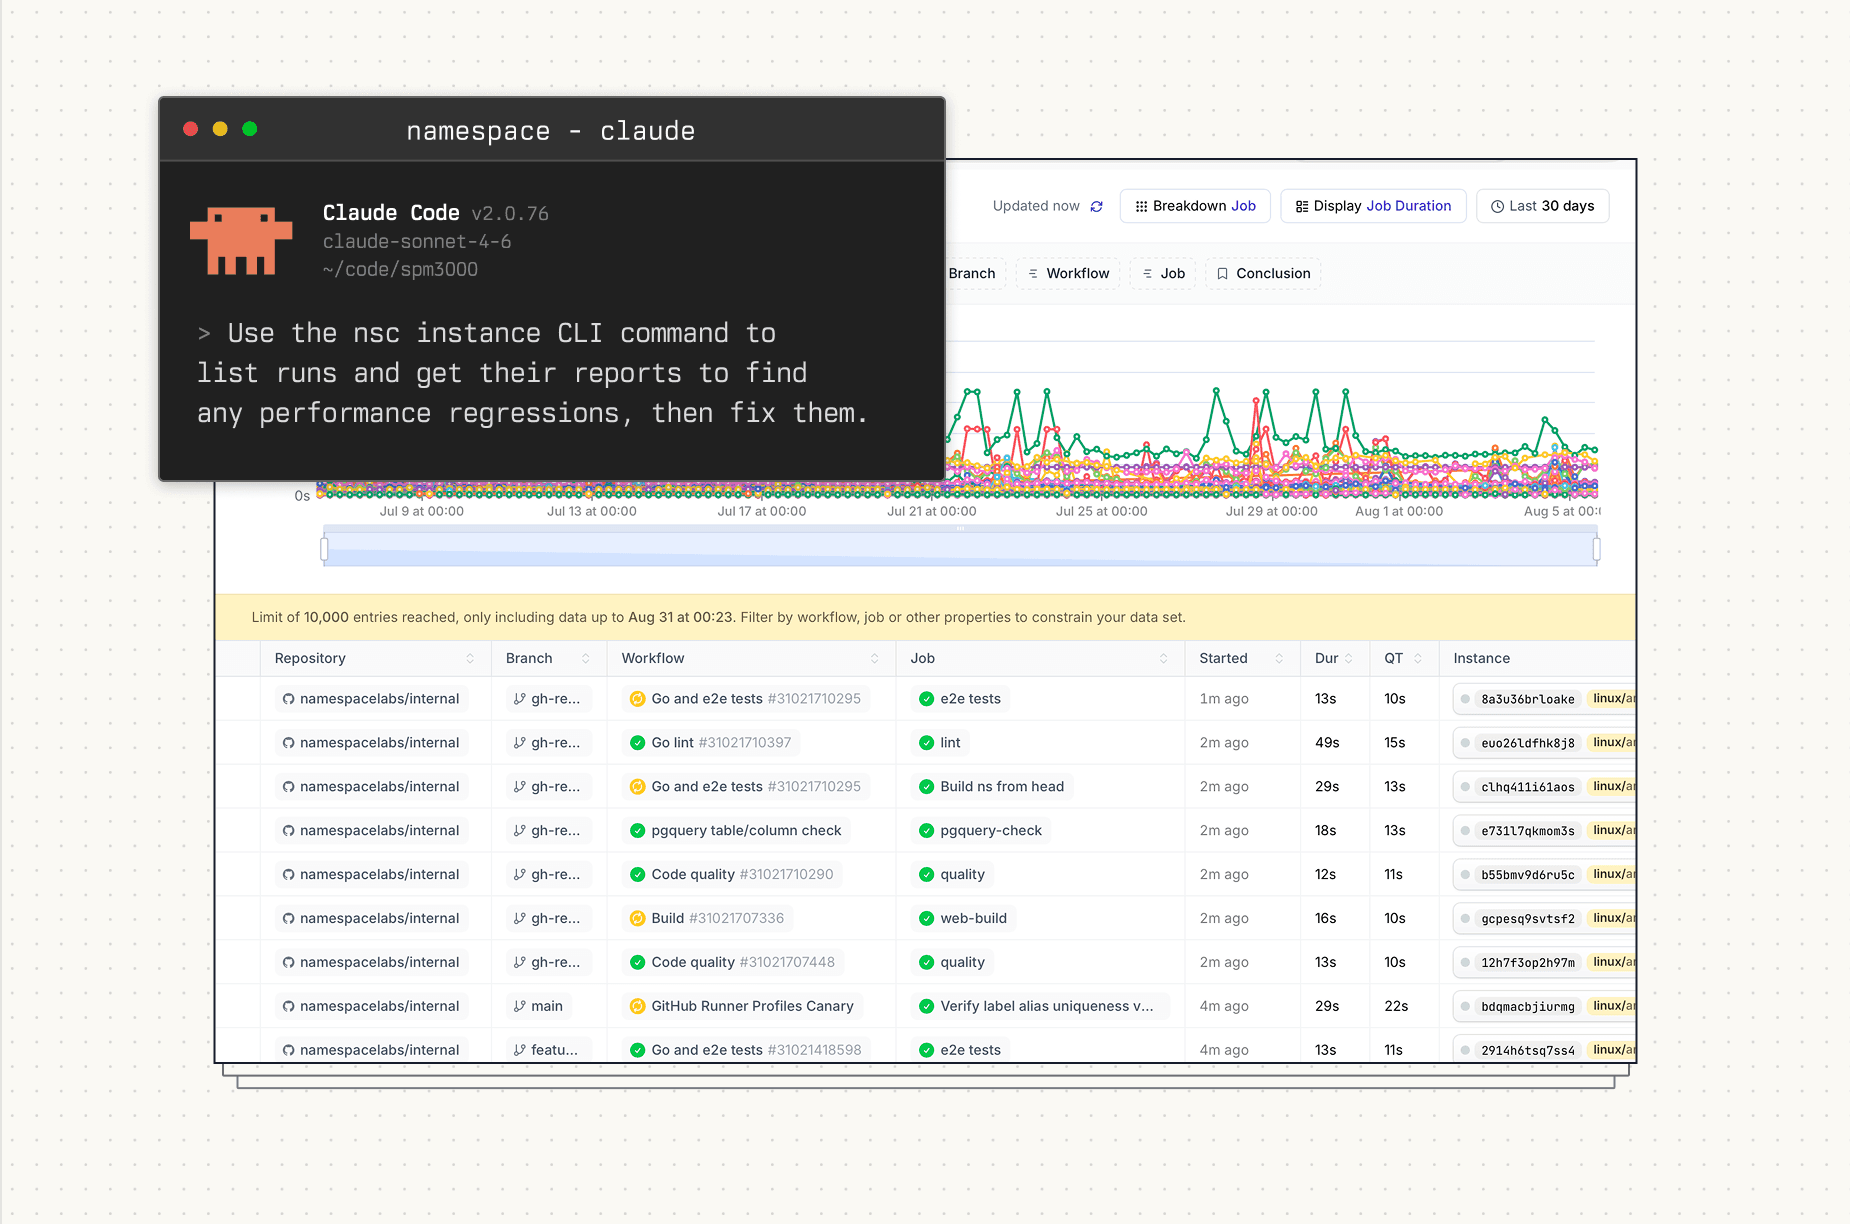The width and height of the screenshot is (1850, 1224).
Task: Click the yellow minimize dot of the terminal
Action: [220, 129]
